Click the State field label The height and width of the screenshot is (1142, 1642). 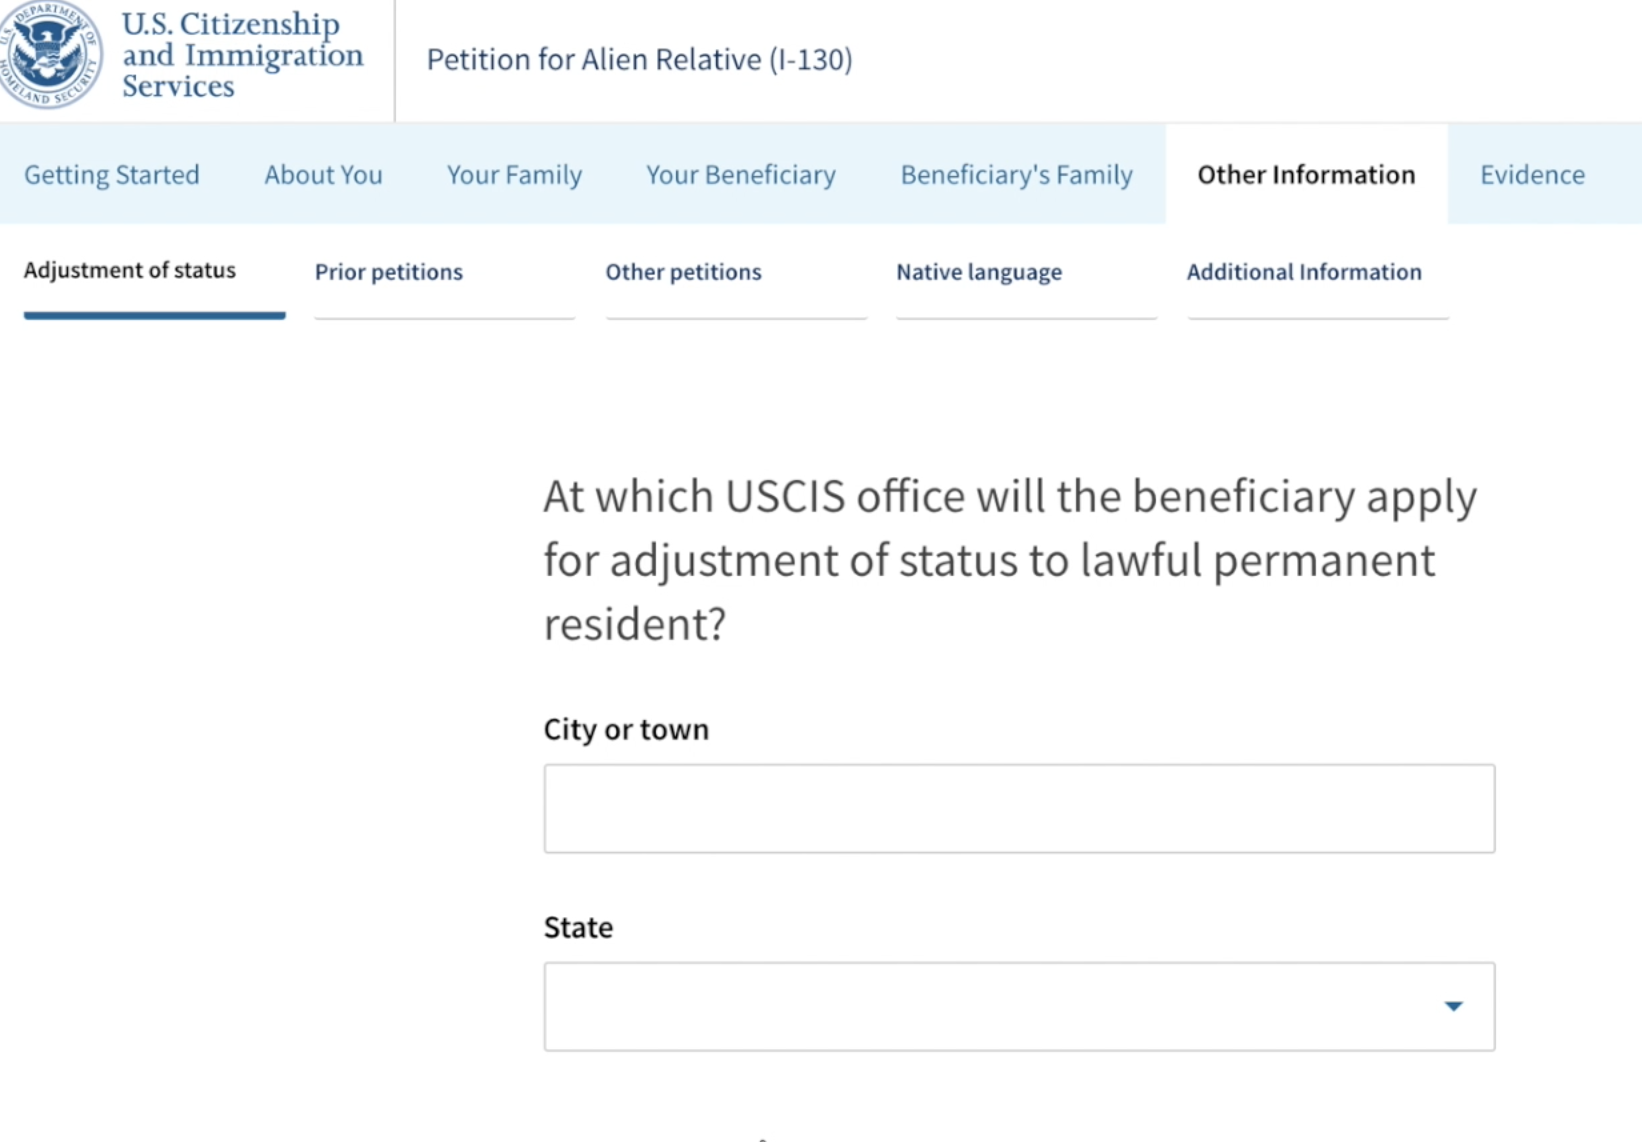click(x=578, y=927)
